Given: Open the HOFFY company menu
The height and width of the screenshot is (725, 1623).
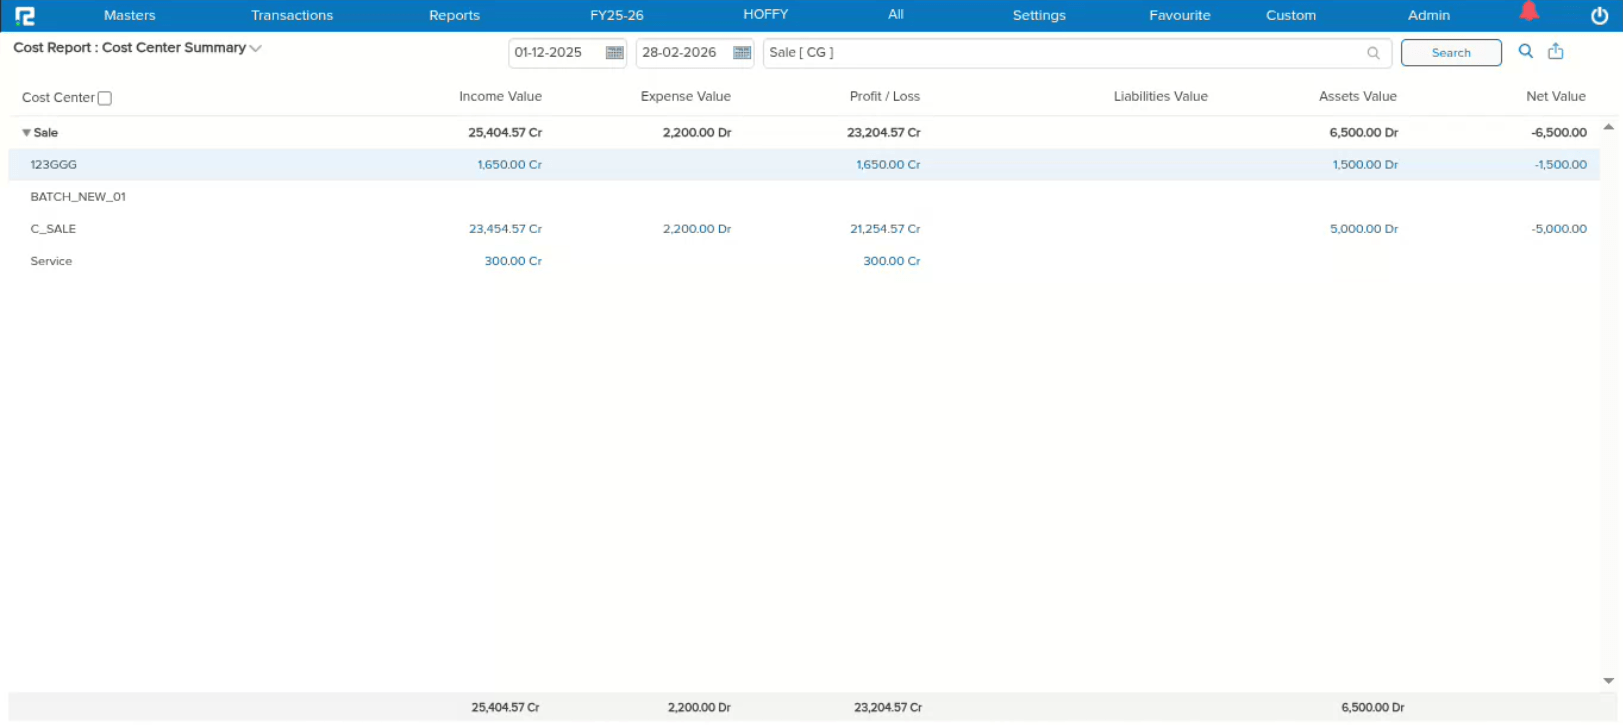Looking at the screenshot, I should pyautogui.click(x=766, y=14).
